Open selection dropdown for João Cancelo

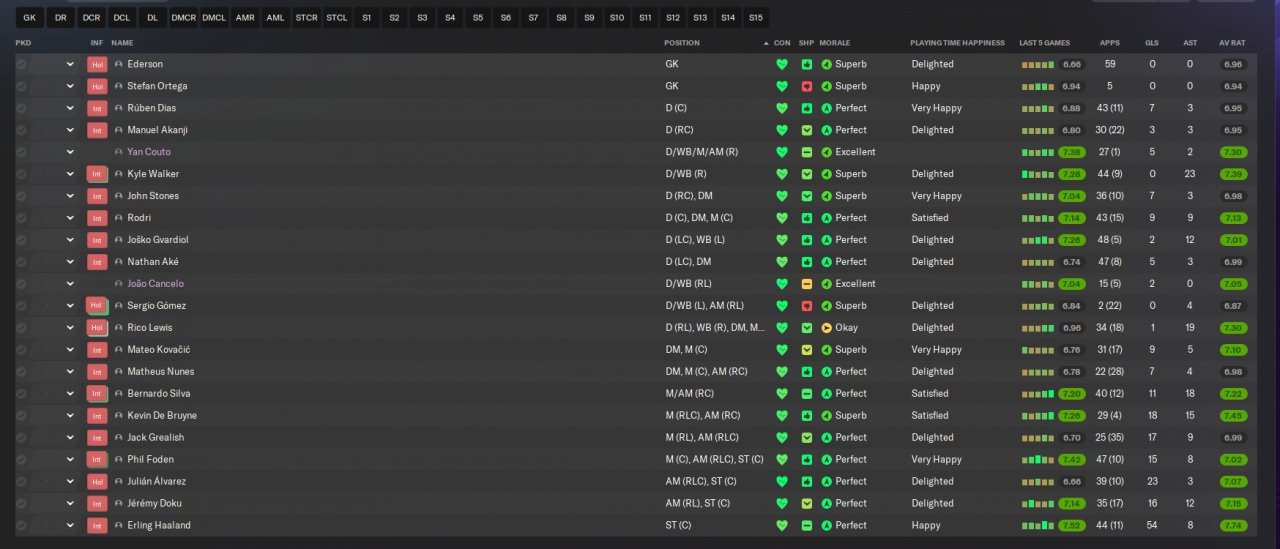[70, 284]
